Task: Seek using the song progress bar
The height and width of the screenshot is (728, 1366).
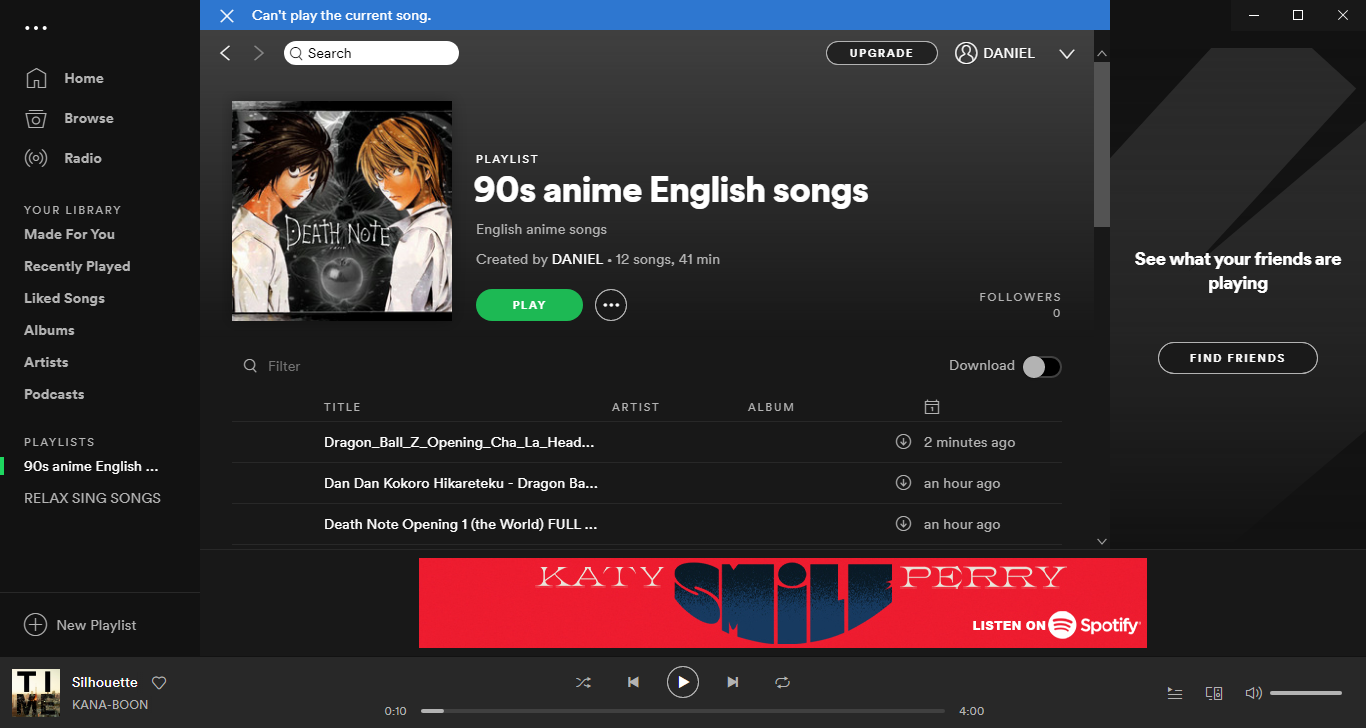Action: coord(683,711)
